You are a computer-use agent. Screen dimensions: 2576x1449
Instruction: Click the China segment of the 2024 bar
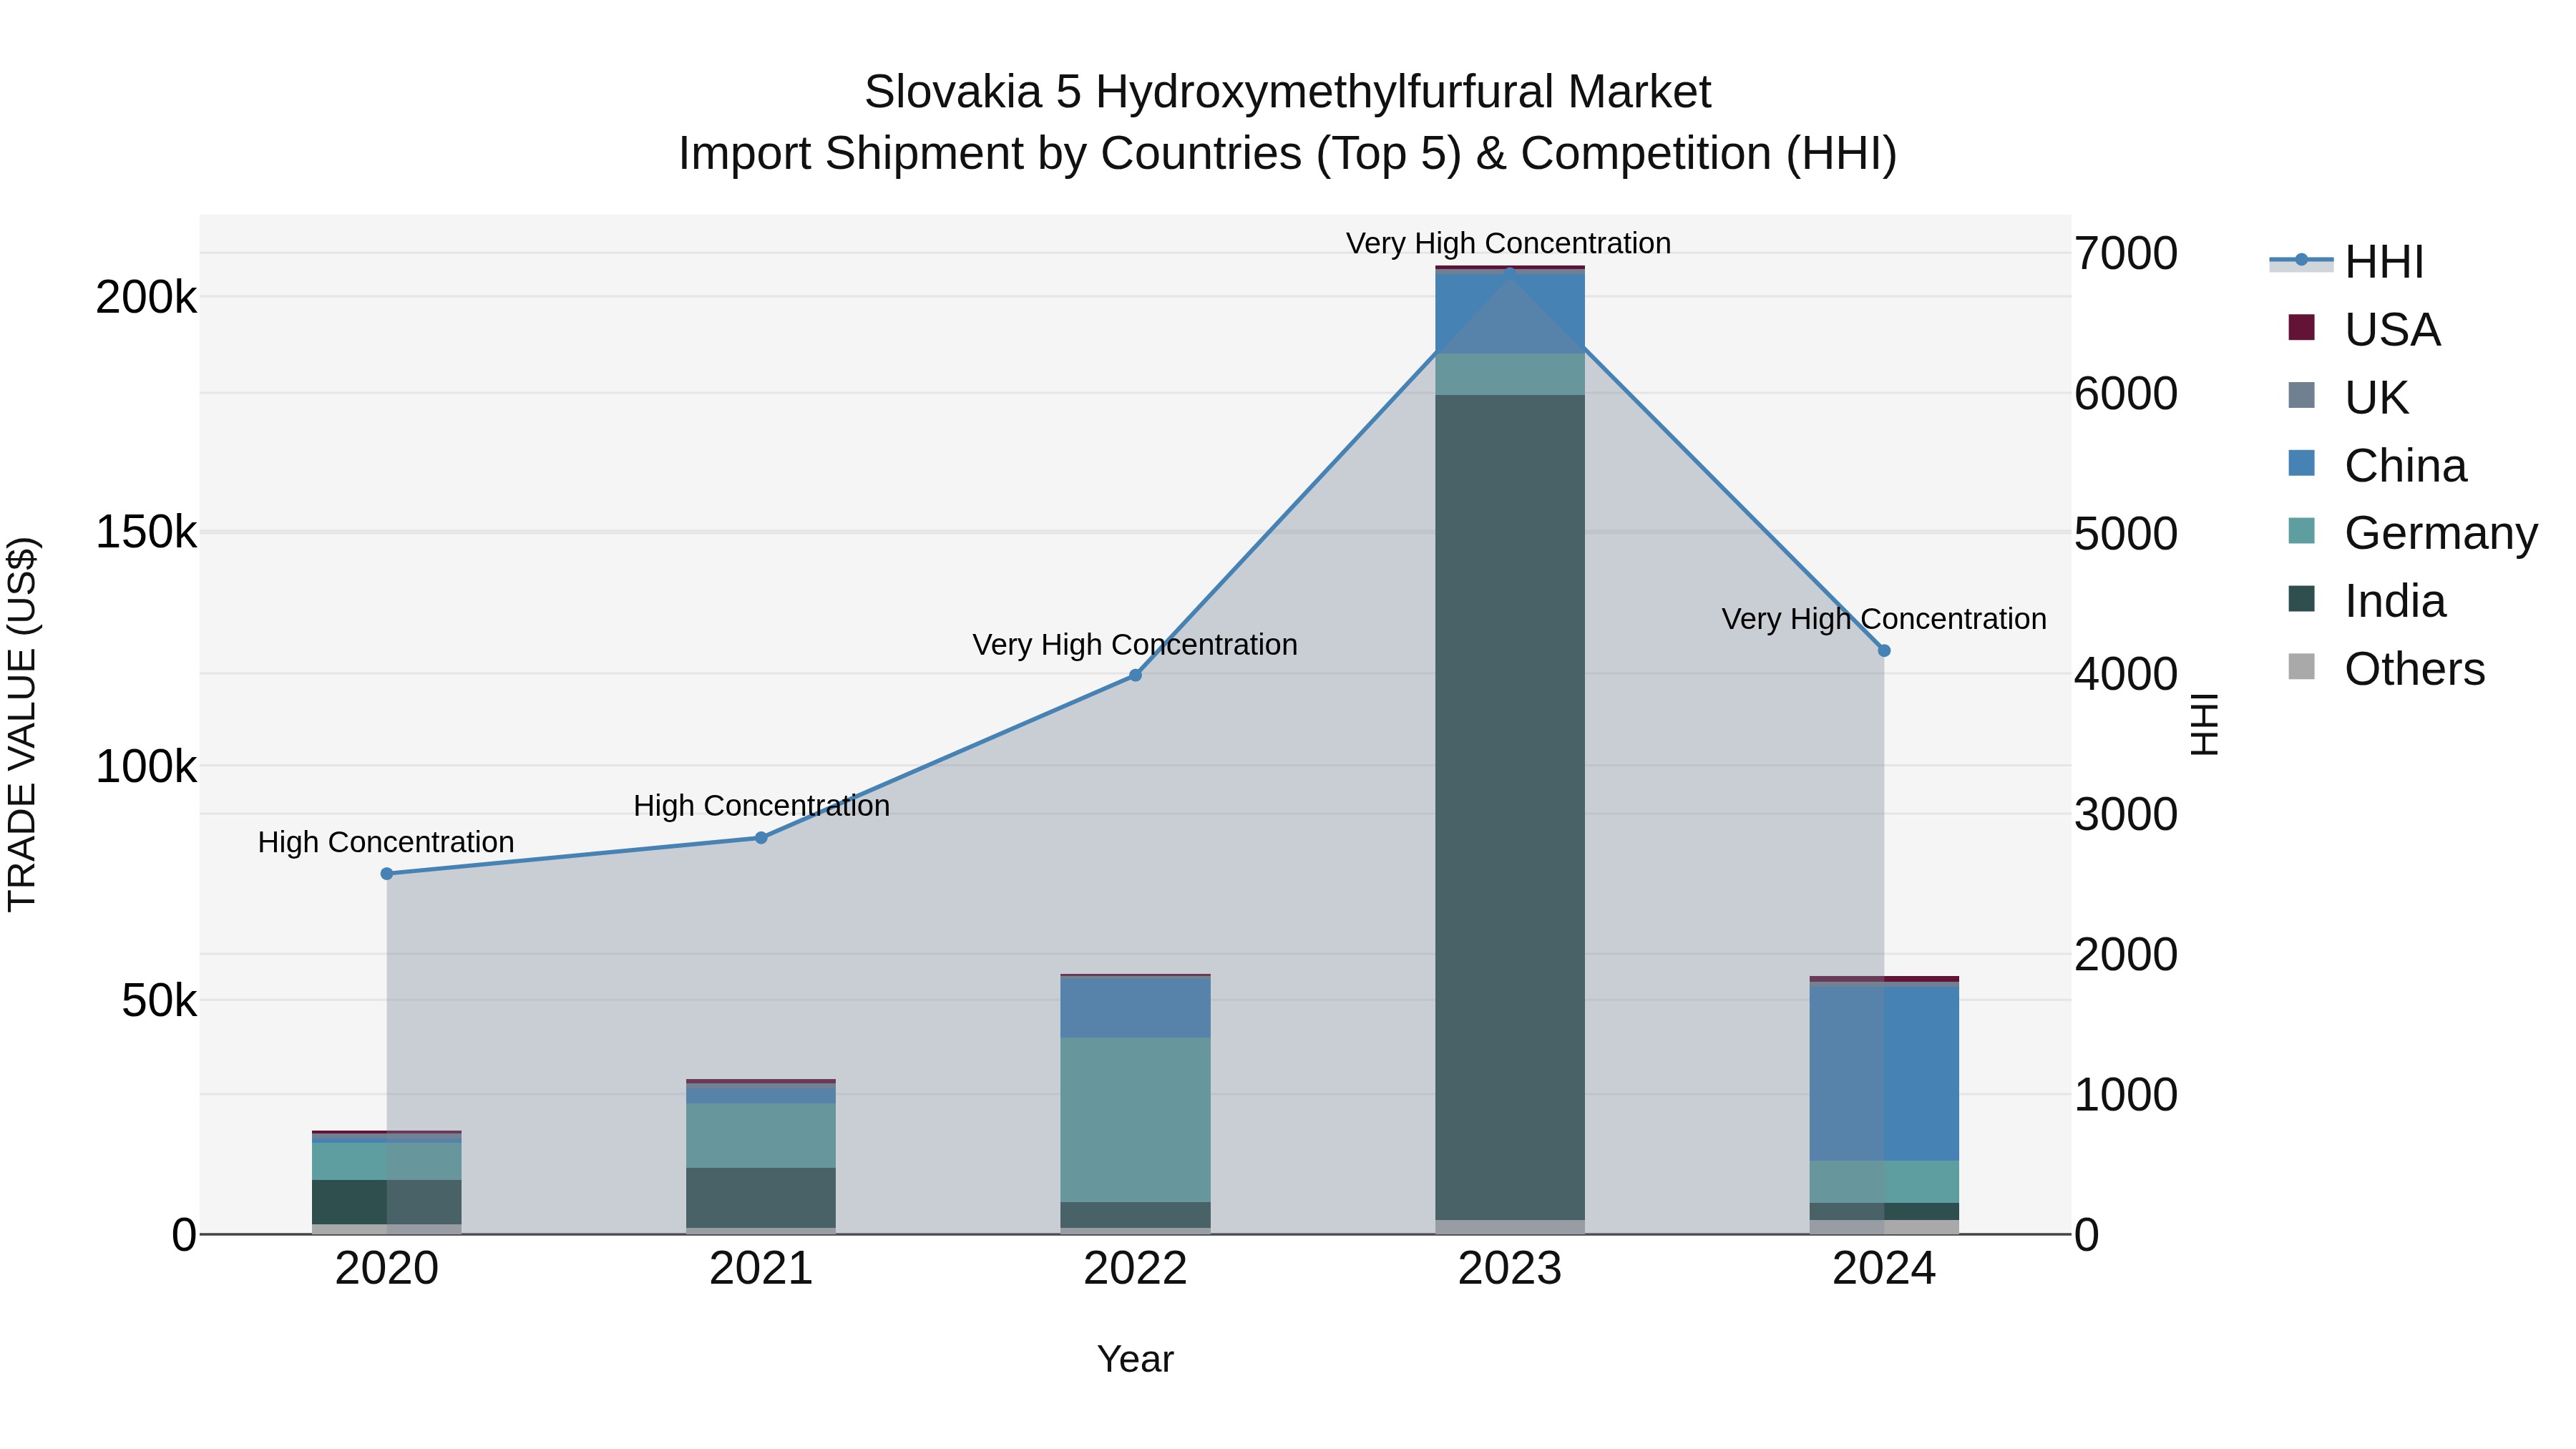click(x=1884, y=1074)
